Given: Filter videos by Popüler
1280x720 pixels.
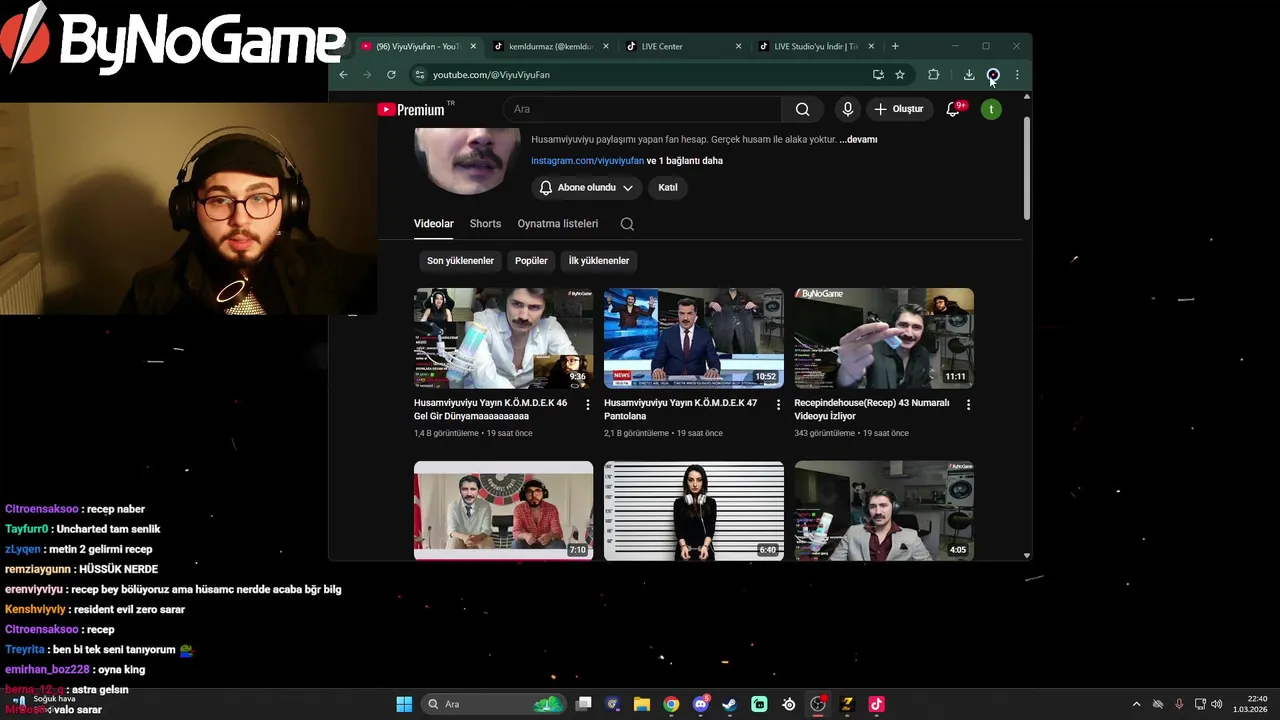Looking at the screenshot, I should pos(531,261).
